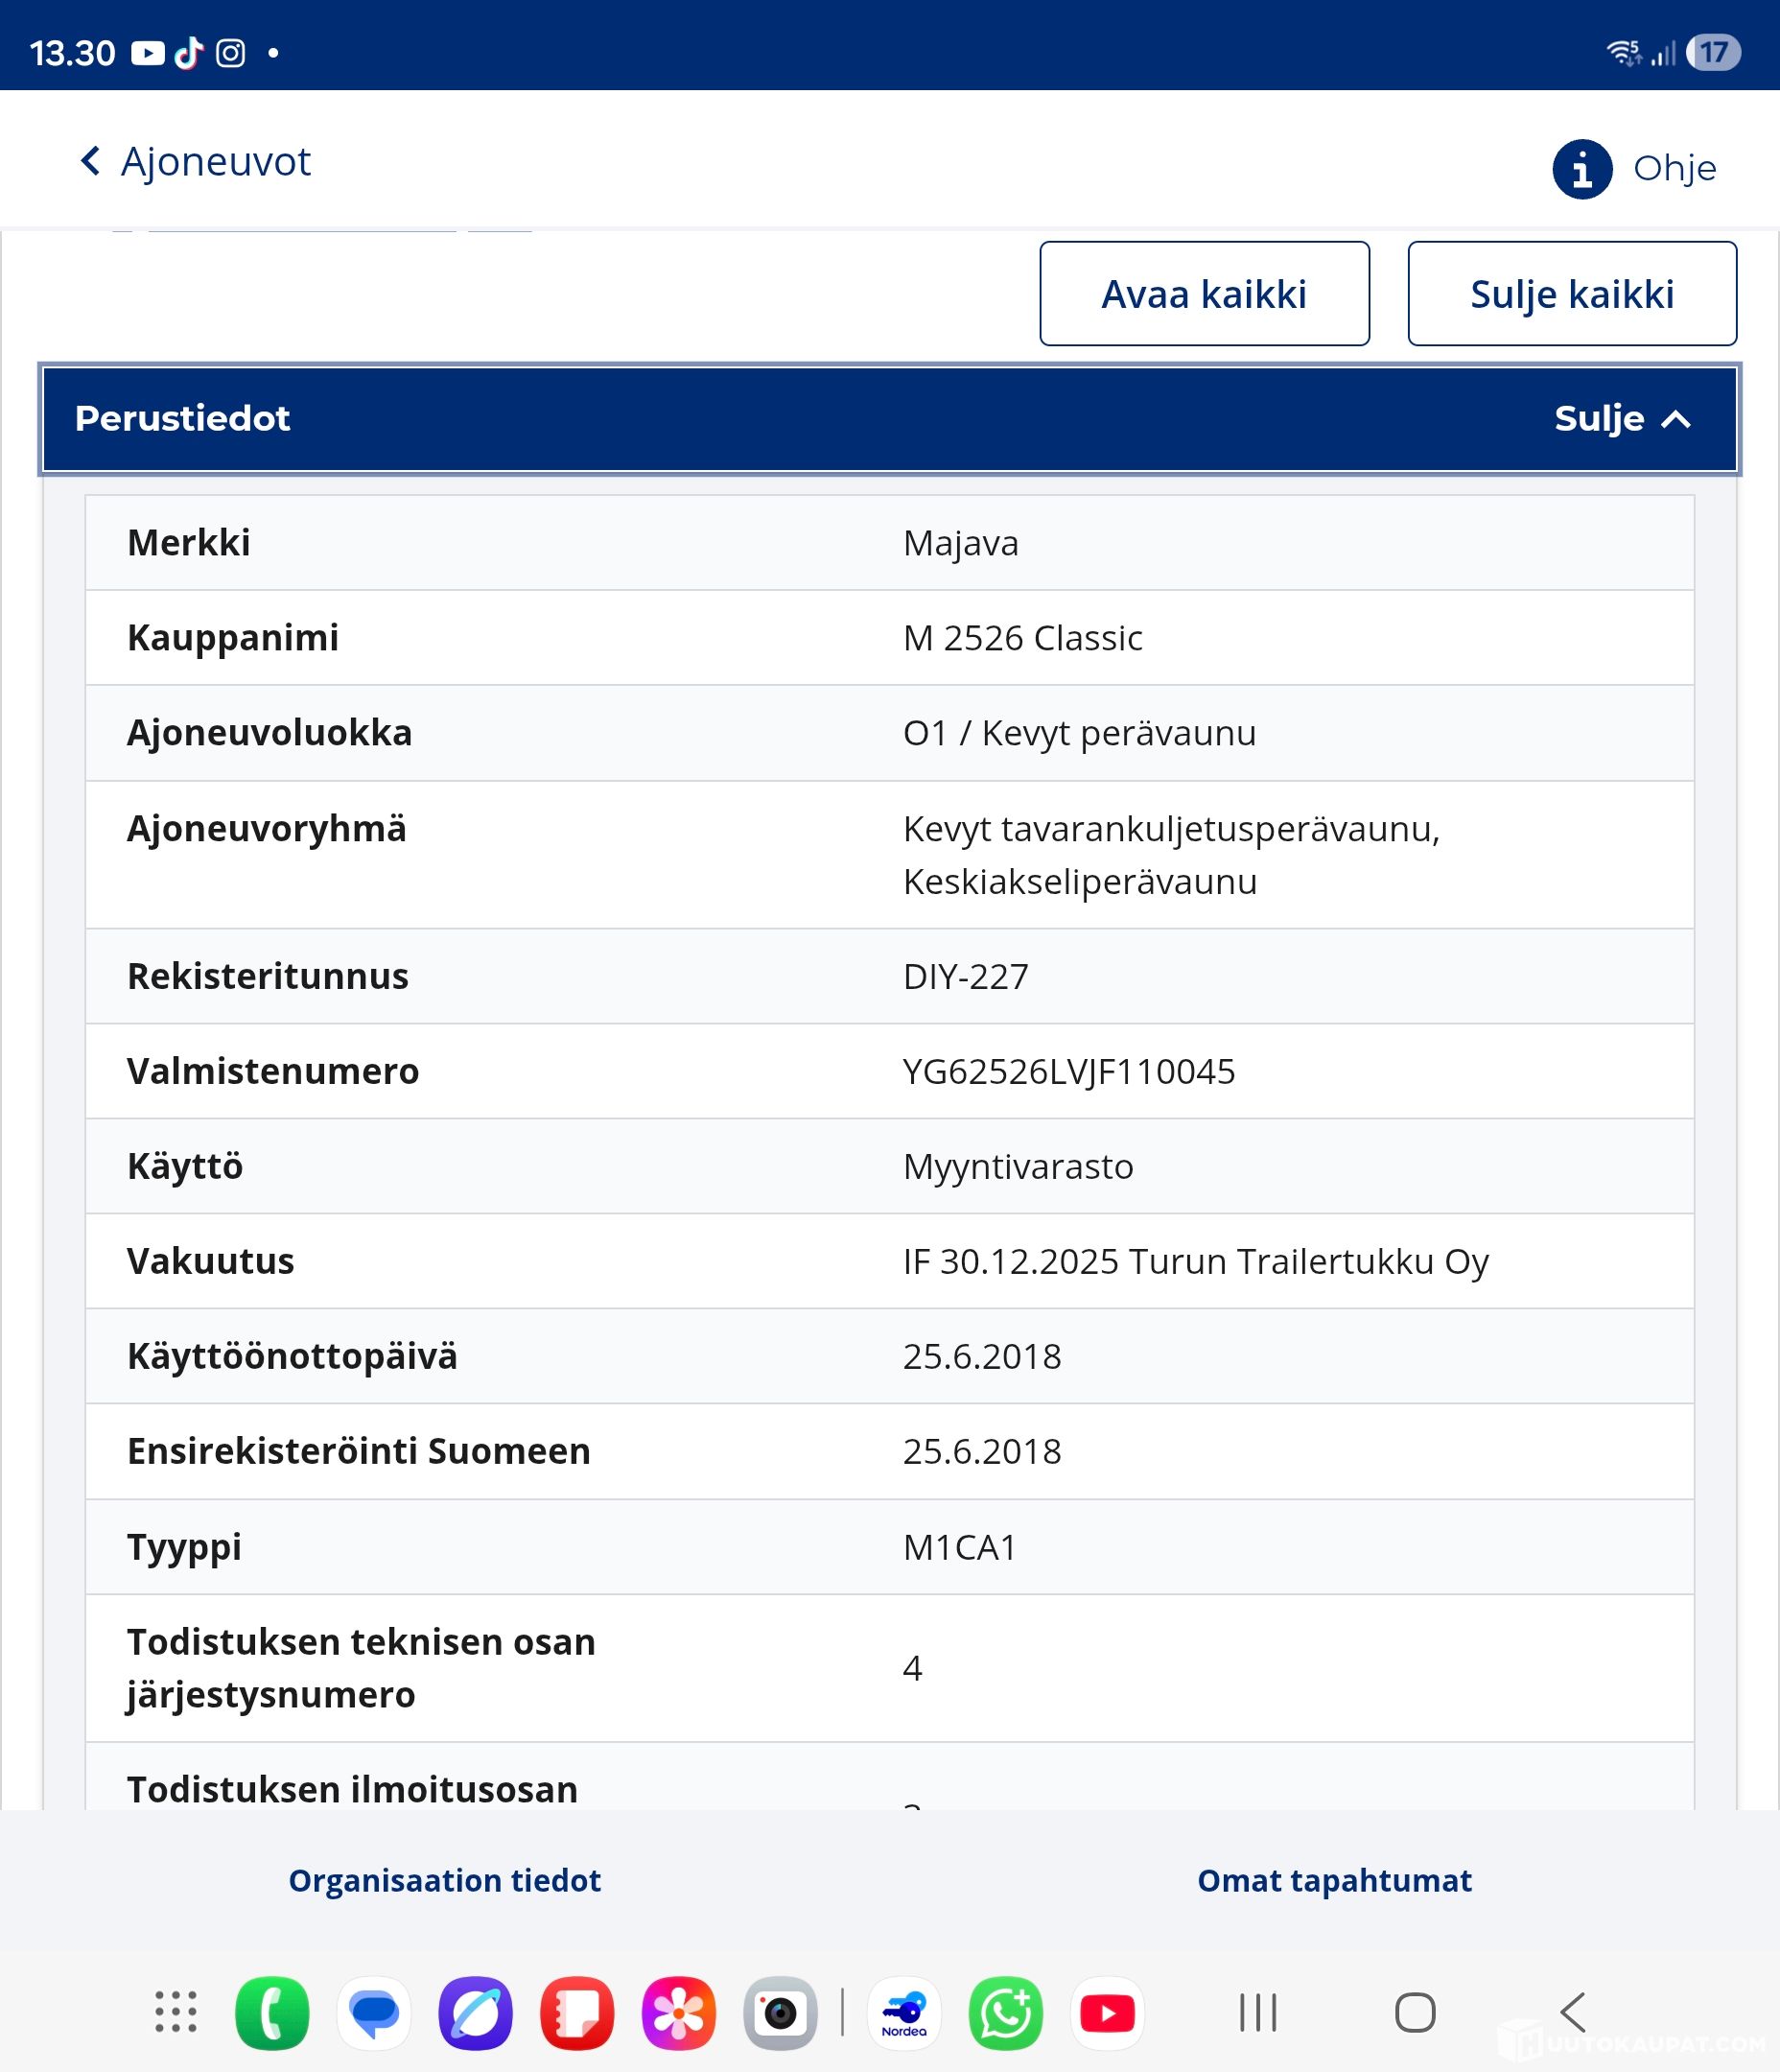Open the Omat tapahtumat tab
Viewport: 1780px width, 2072px height.
coord(1334,1880)
